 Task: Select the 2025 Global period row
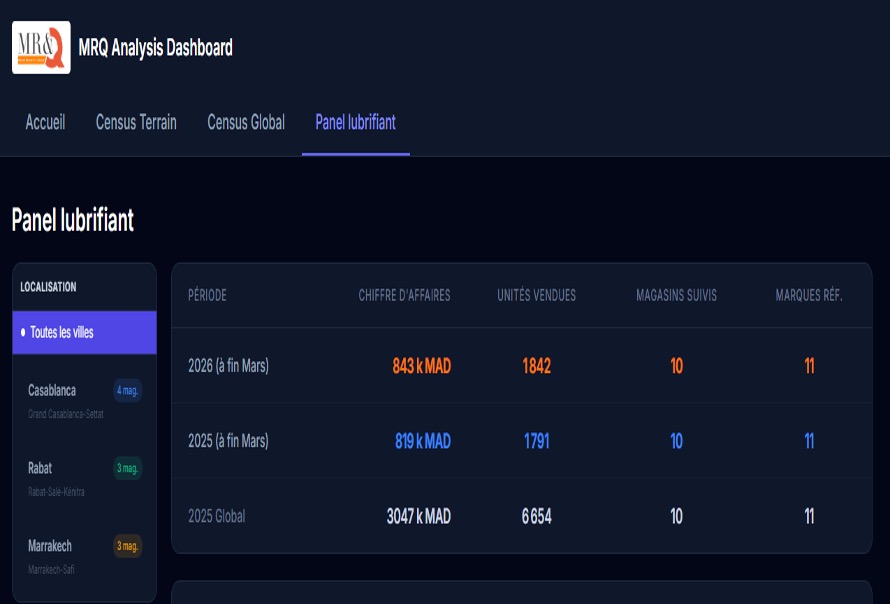pos(216,516)
